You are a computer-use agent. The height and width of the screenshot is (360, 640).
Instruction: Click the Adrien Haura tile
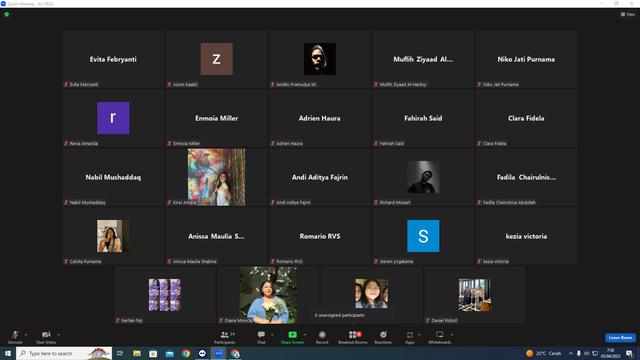coord(320,118)
